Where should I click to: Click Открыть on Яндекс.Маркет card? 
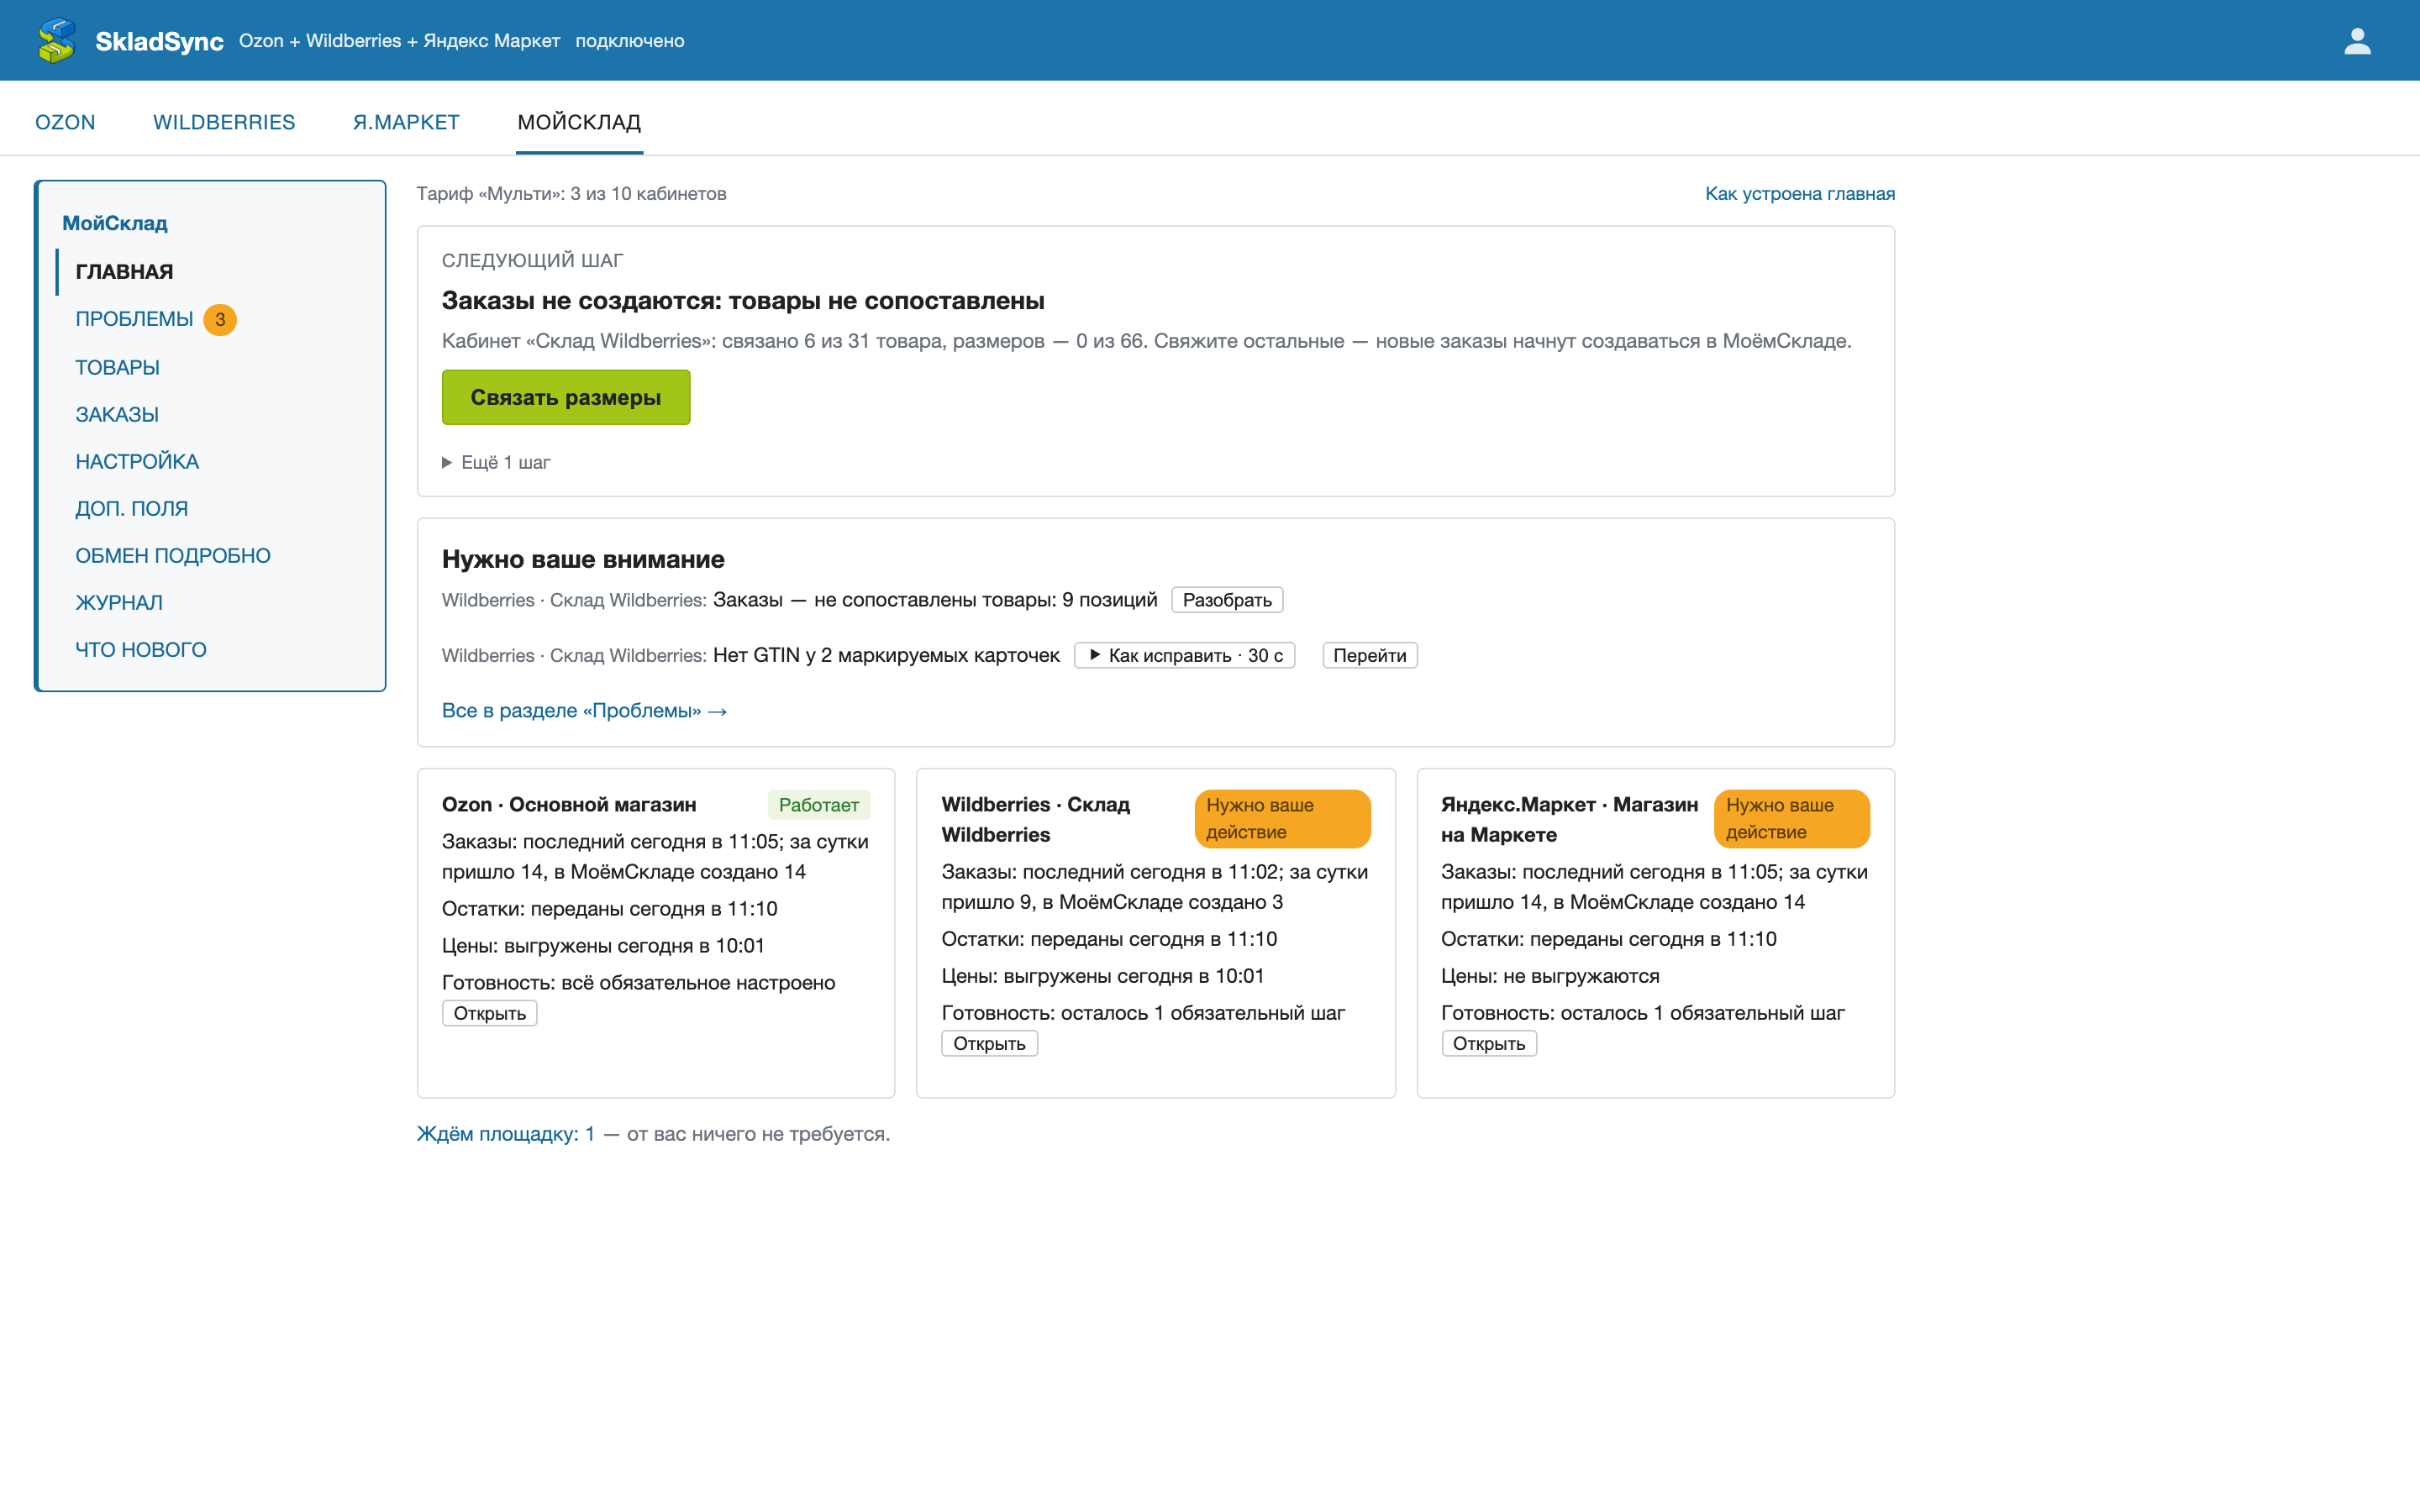pyautogui.click(x=1488, y=1043)
